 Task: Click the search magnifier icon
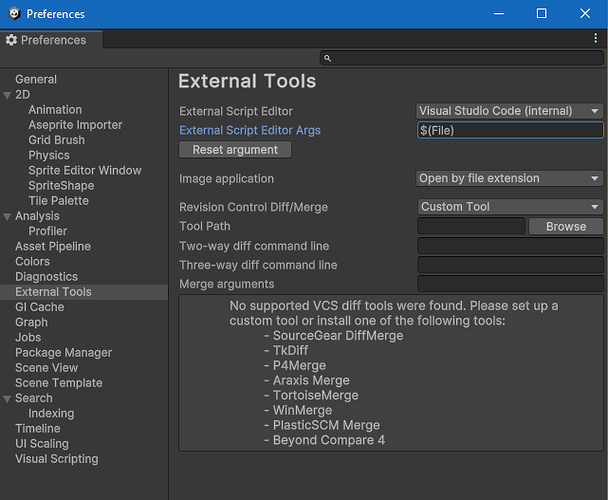[x=328, y=58]
